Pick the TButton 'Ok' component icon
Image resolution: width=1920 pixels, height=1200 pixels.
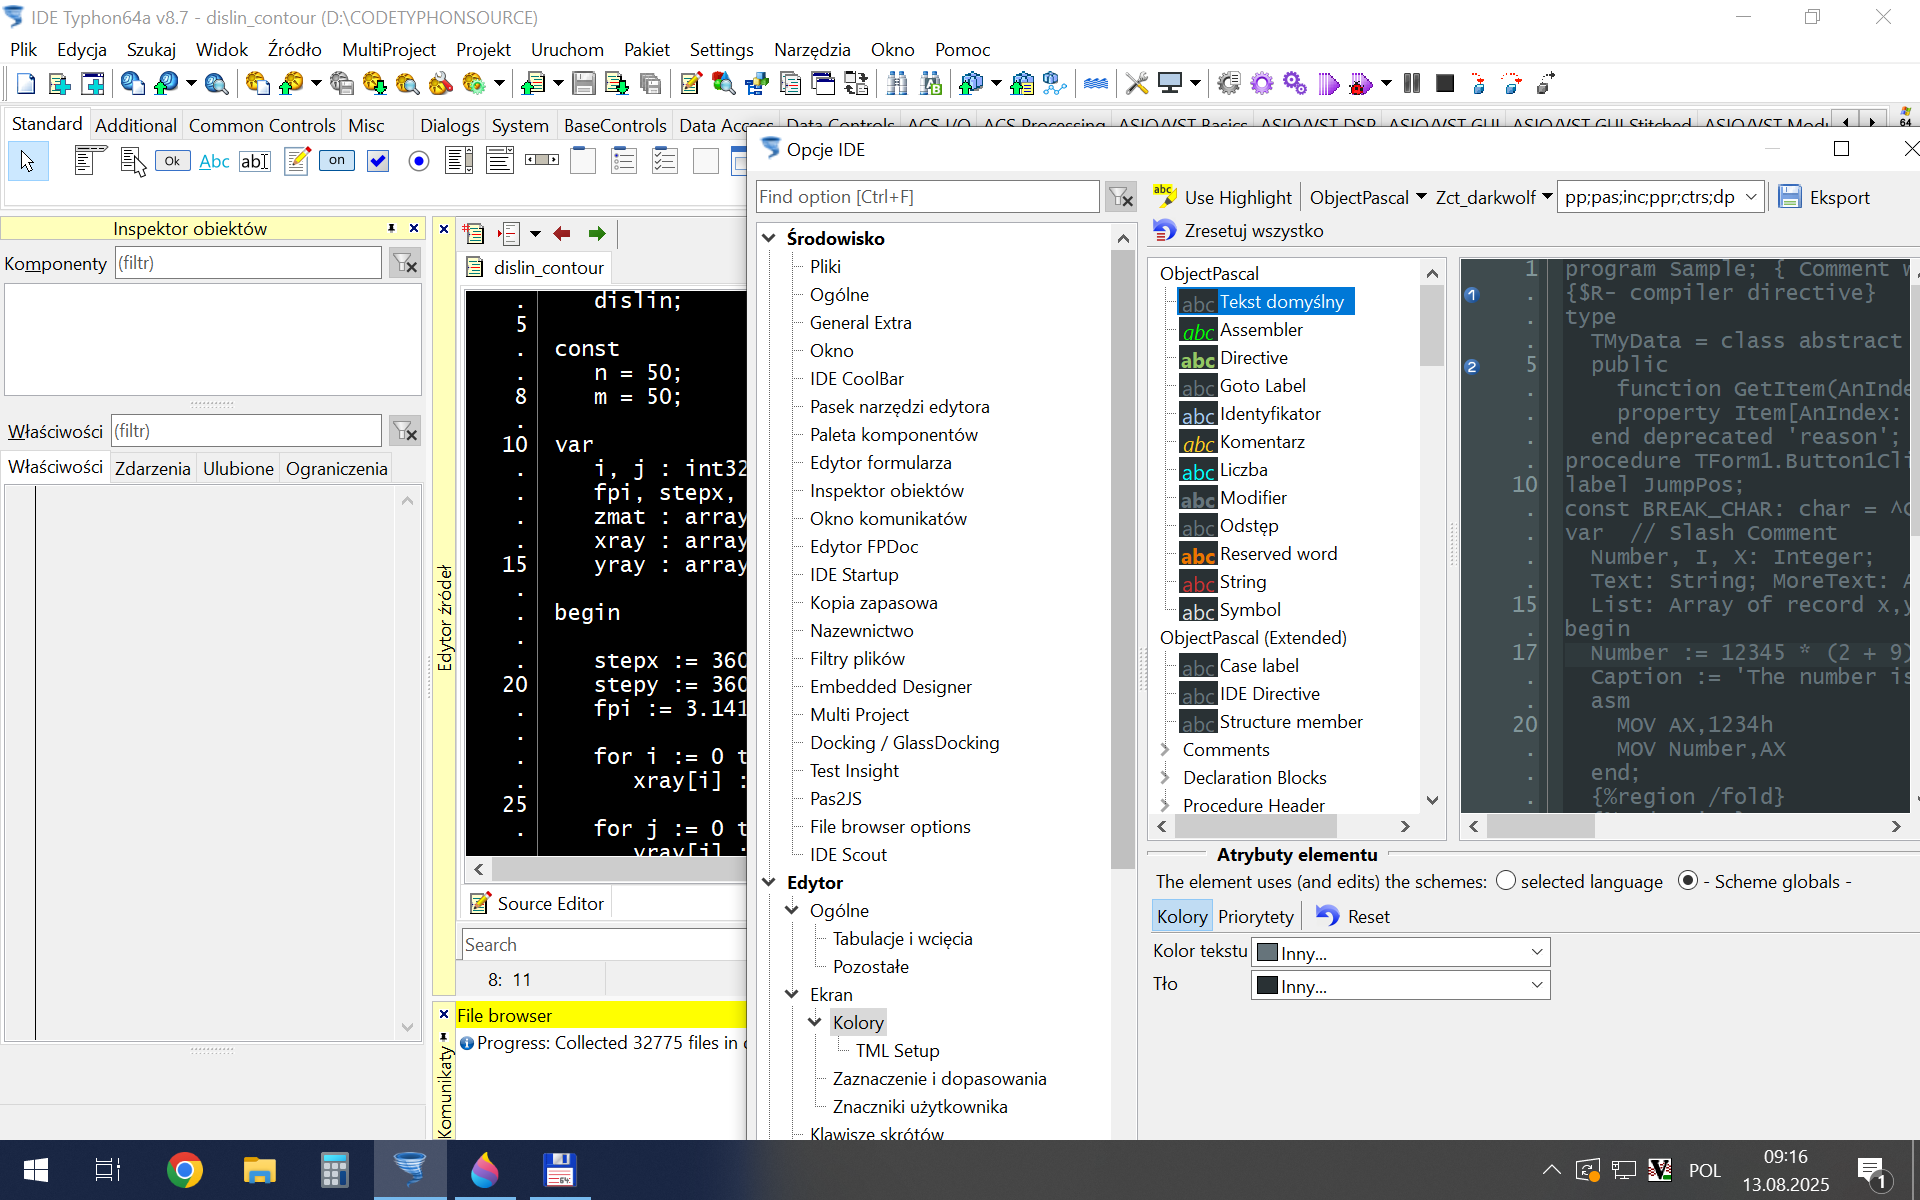(173, 161)
